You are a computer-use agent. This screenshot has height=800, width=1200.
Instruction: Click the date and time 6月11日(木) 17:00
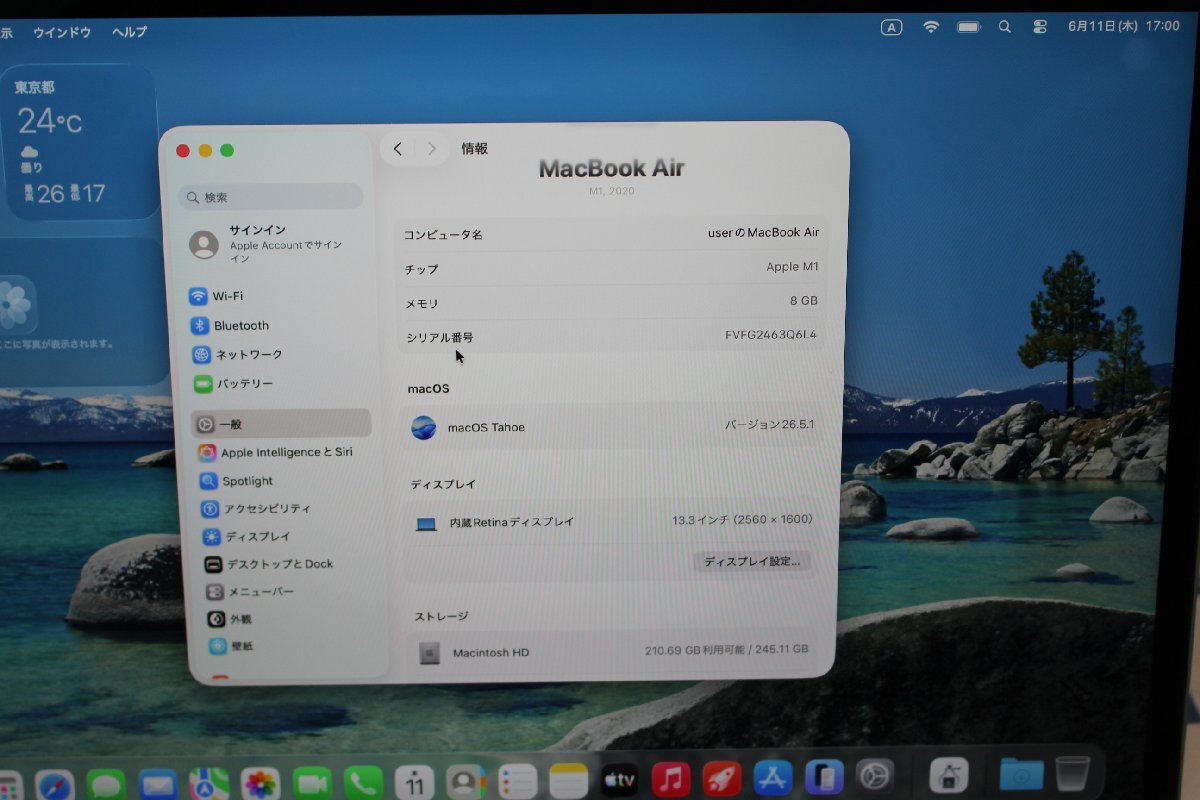click(x=1124, y=26)
